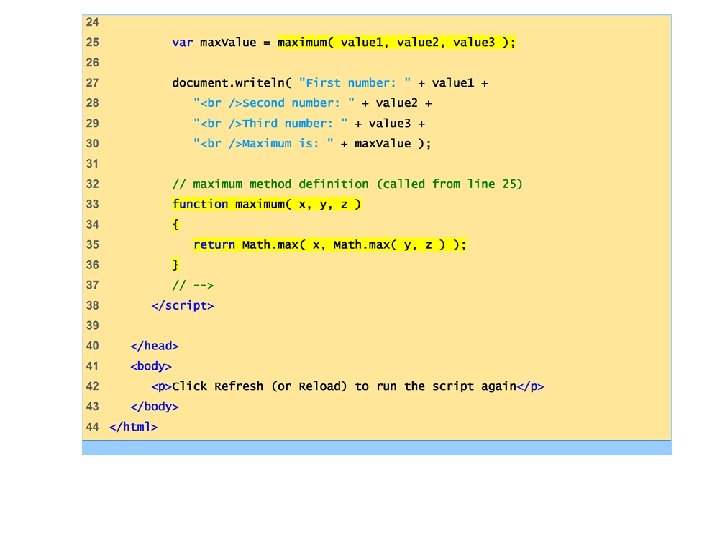Click highlighted 'function maximum( x, y, z )'
The image size is (720, 540).
pos(267,204)
